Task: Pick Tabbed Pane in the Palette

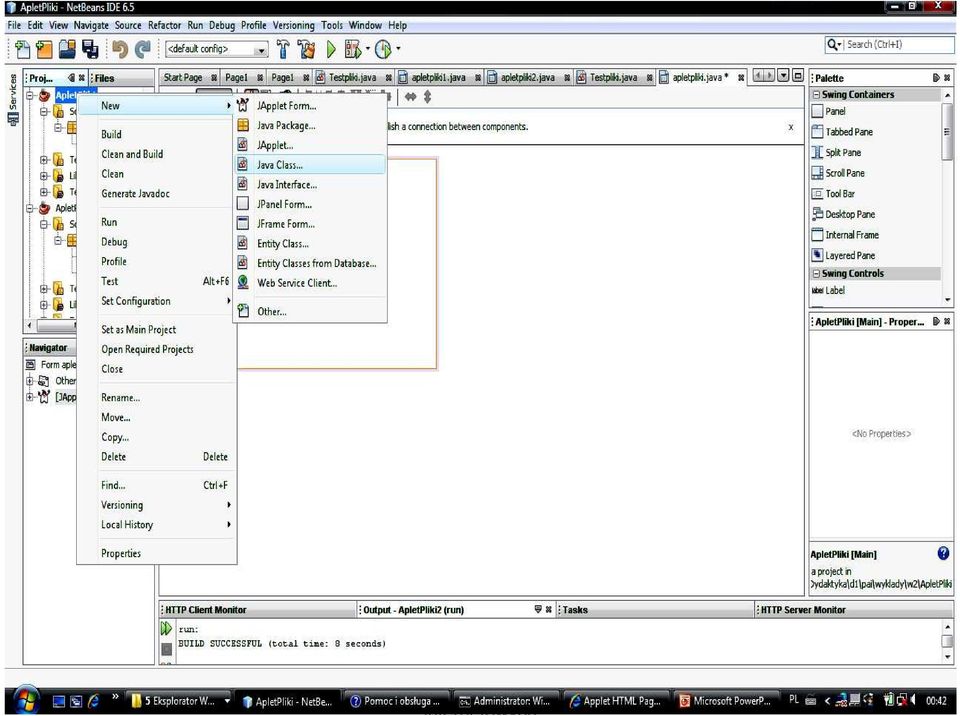Action: 842,132
